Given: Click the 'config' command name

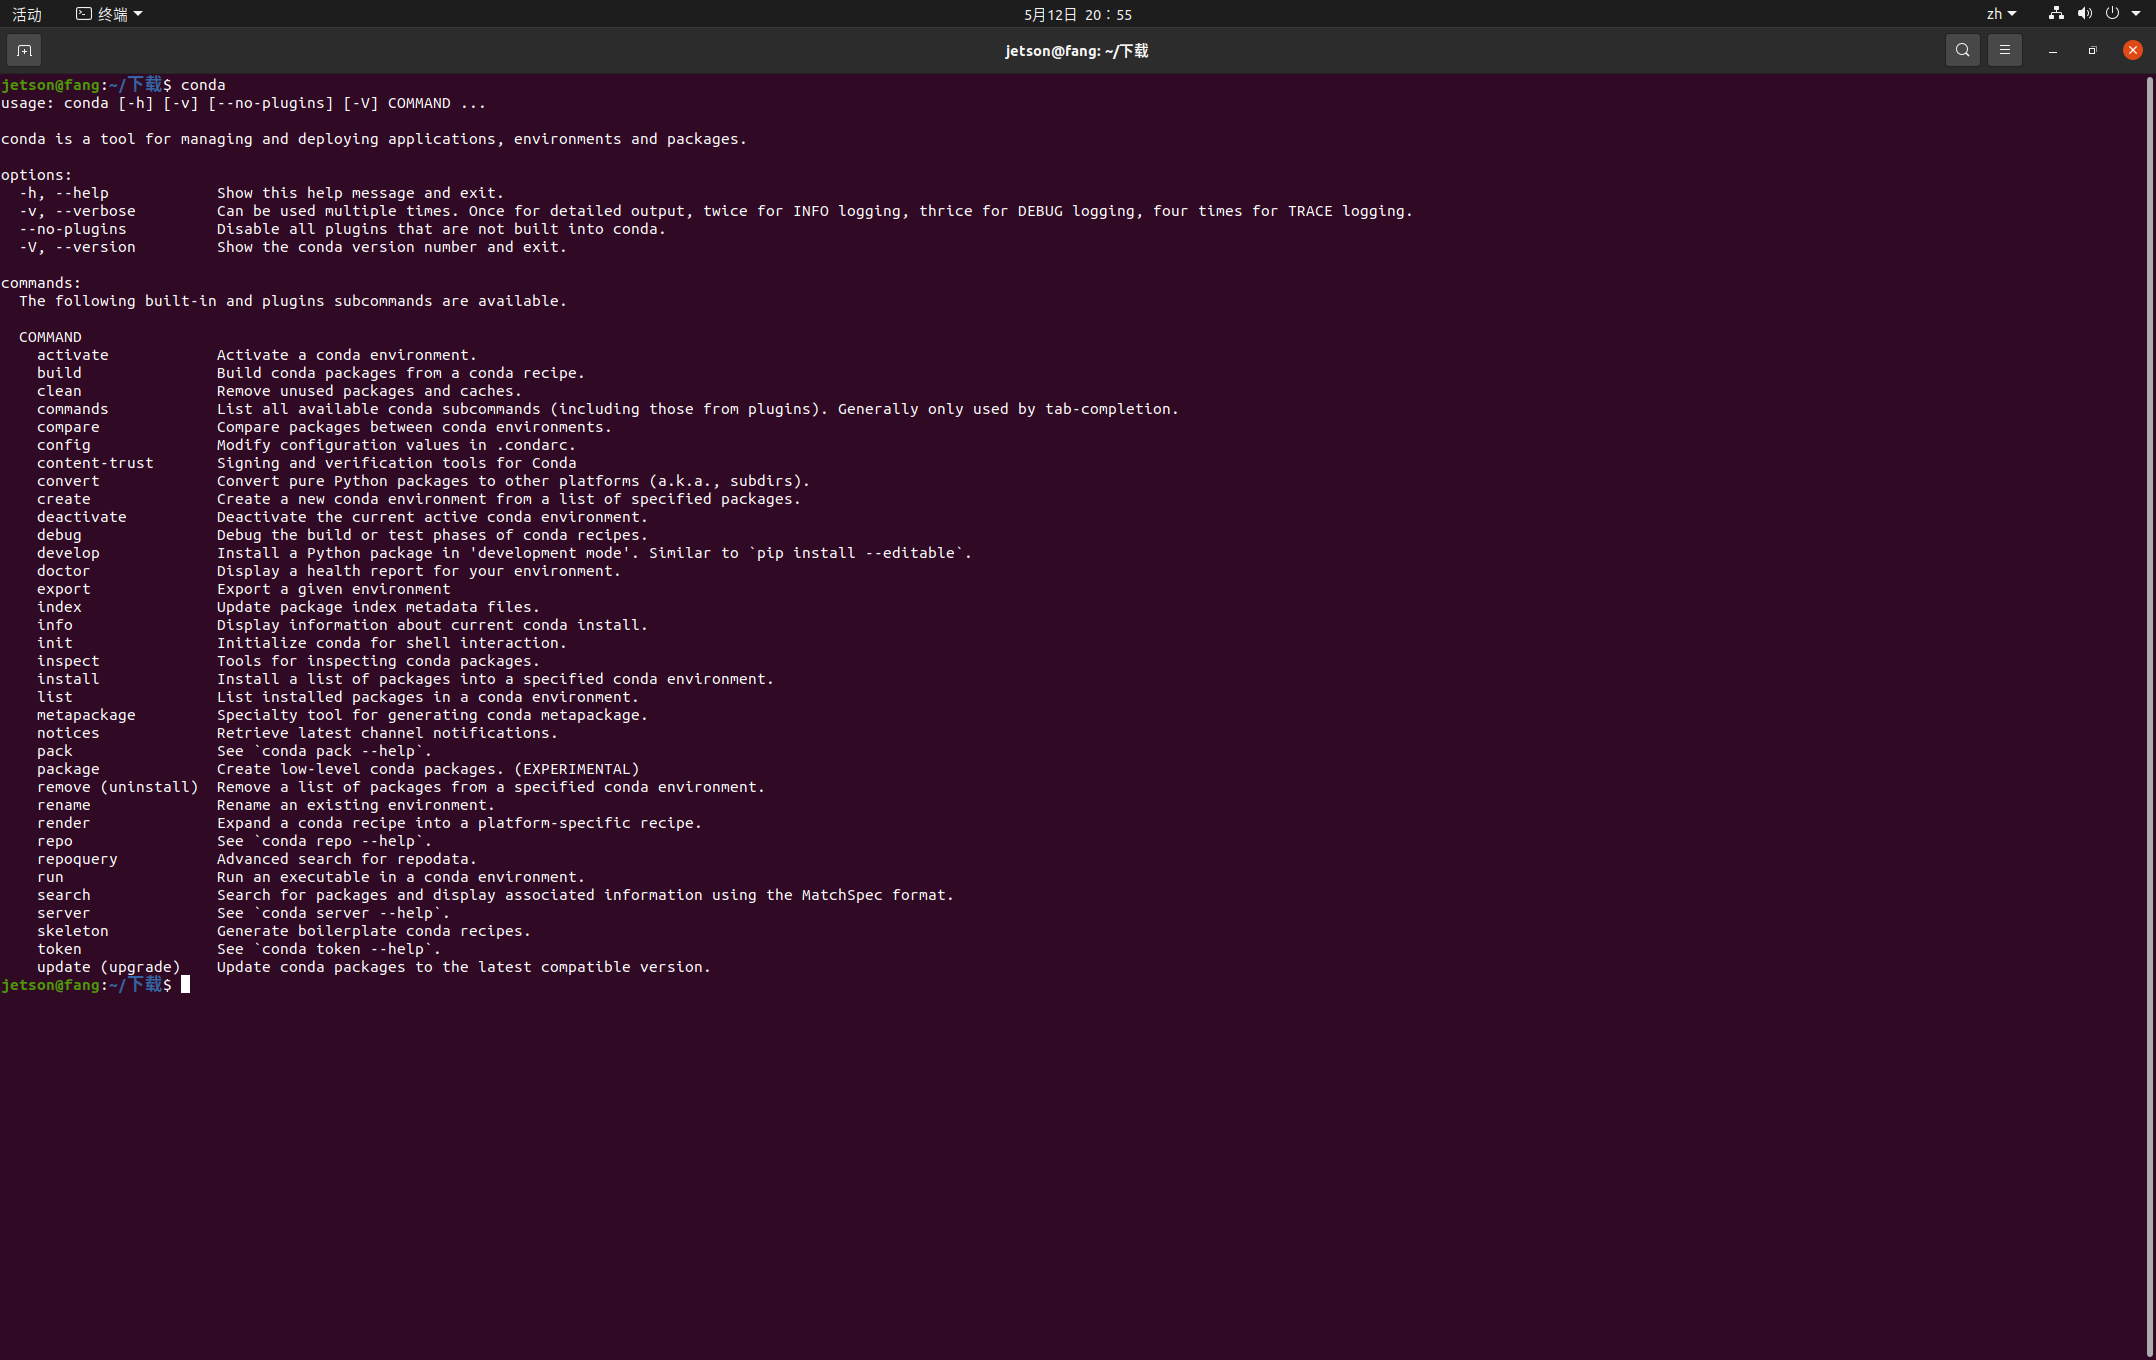Looking at the screenshot, I should 64,445.
